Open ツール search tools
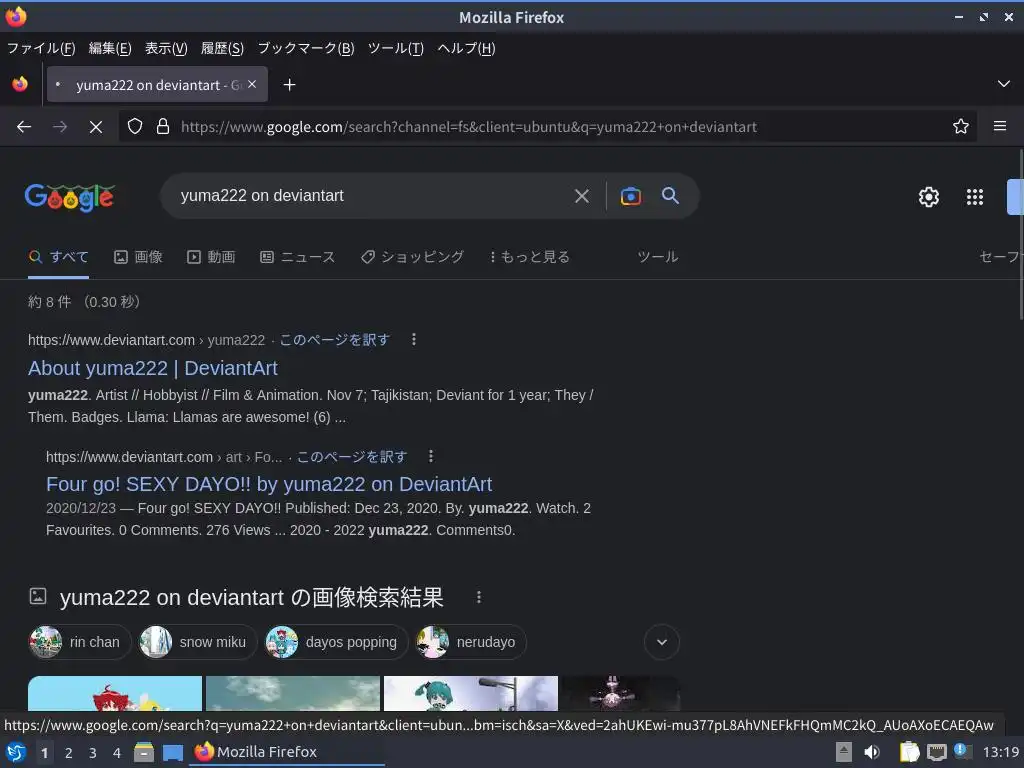1024x768 pixels. (x=658, y=257)
